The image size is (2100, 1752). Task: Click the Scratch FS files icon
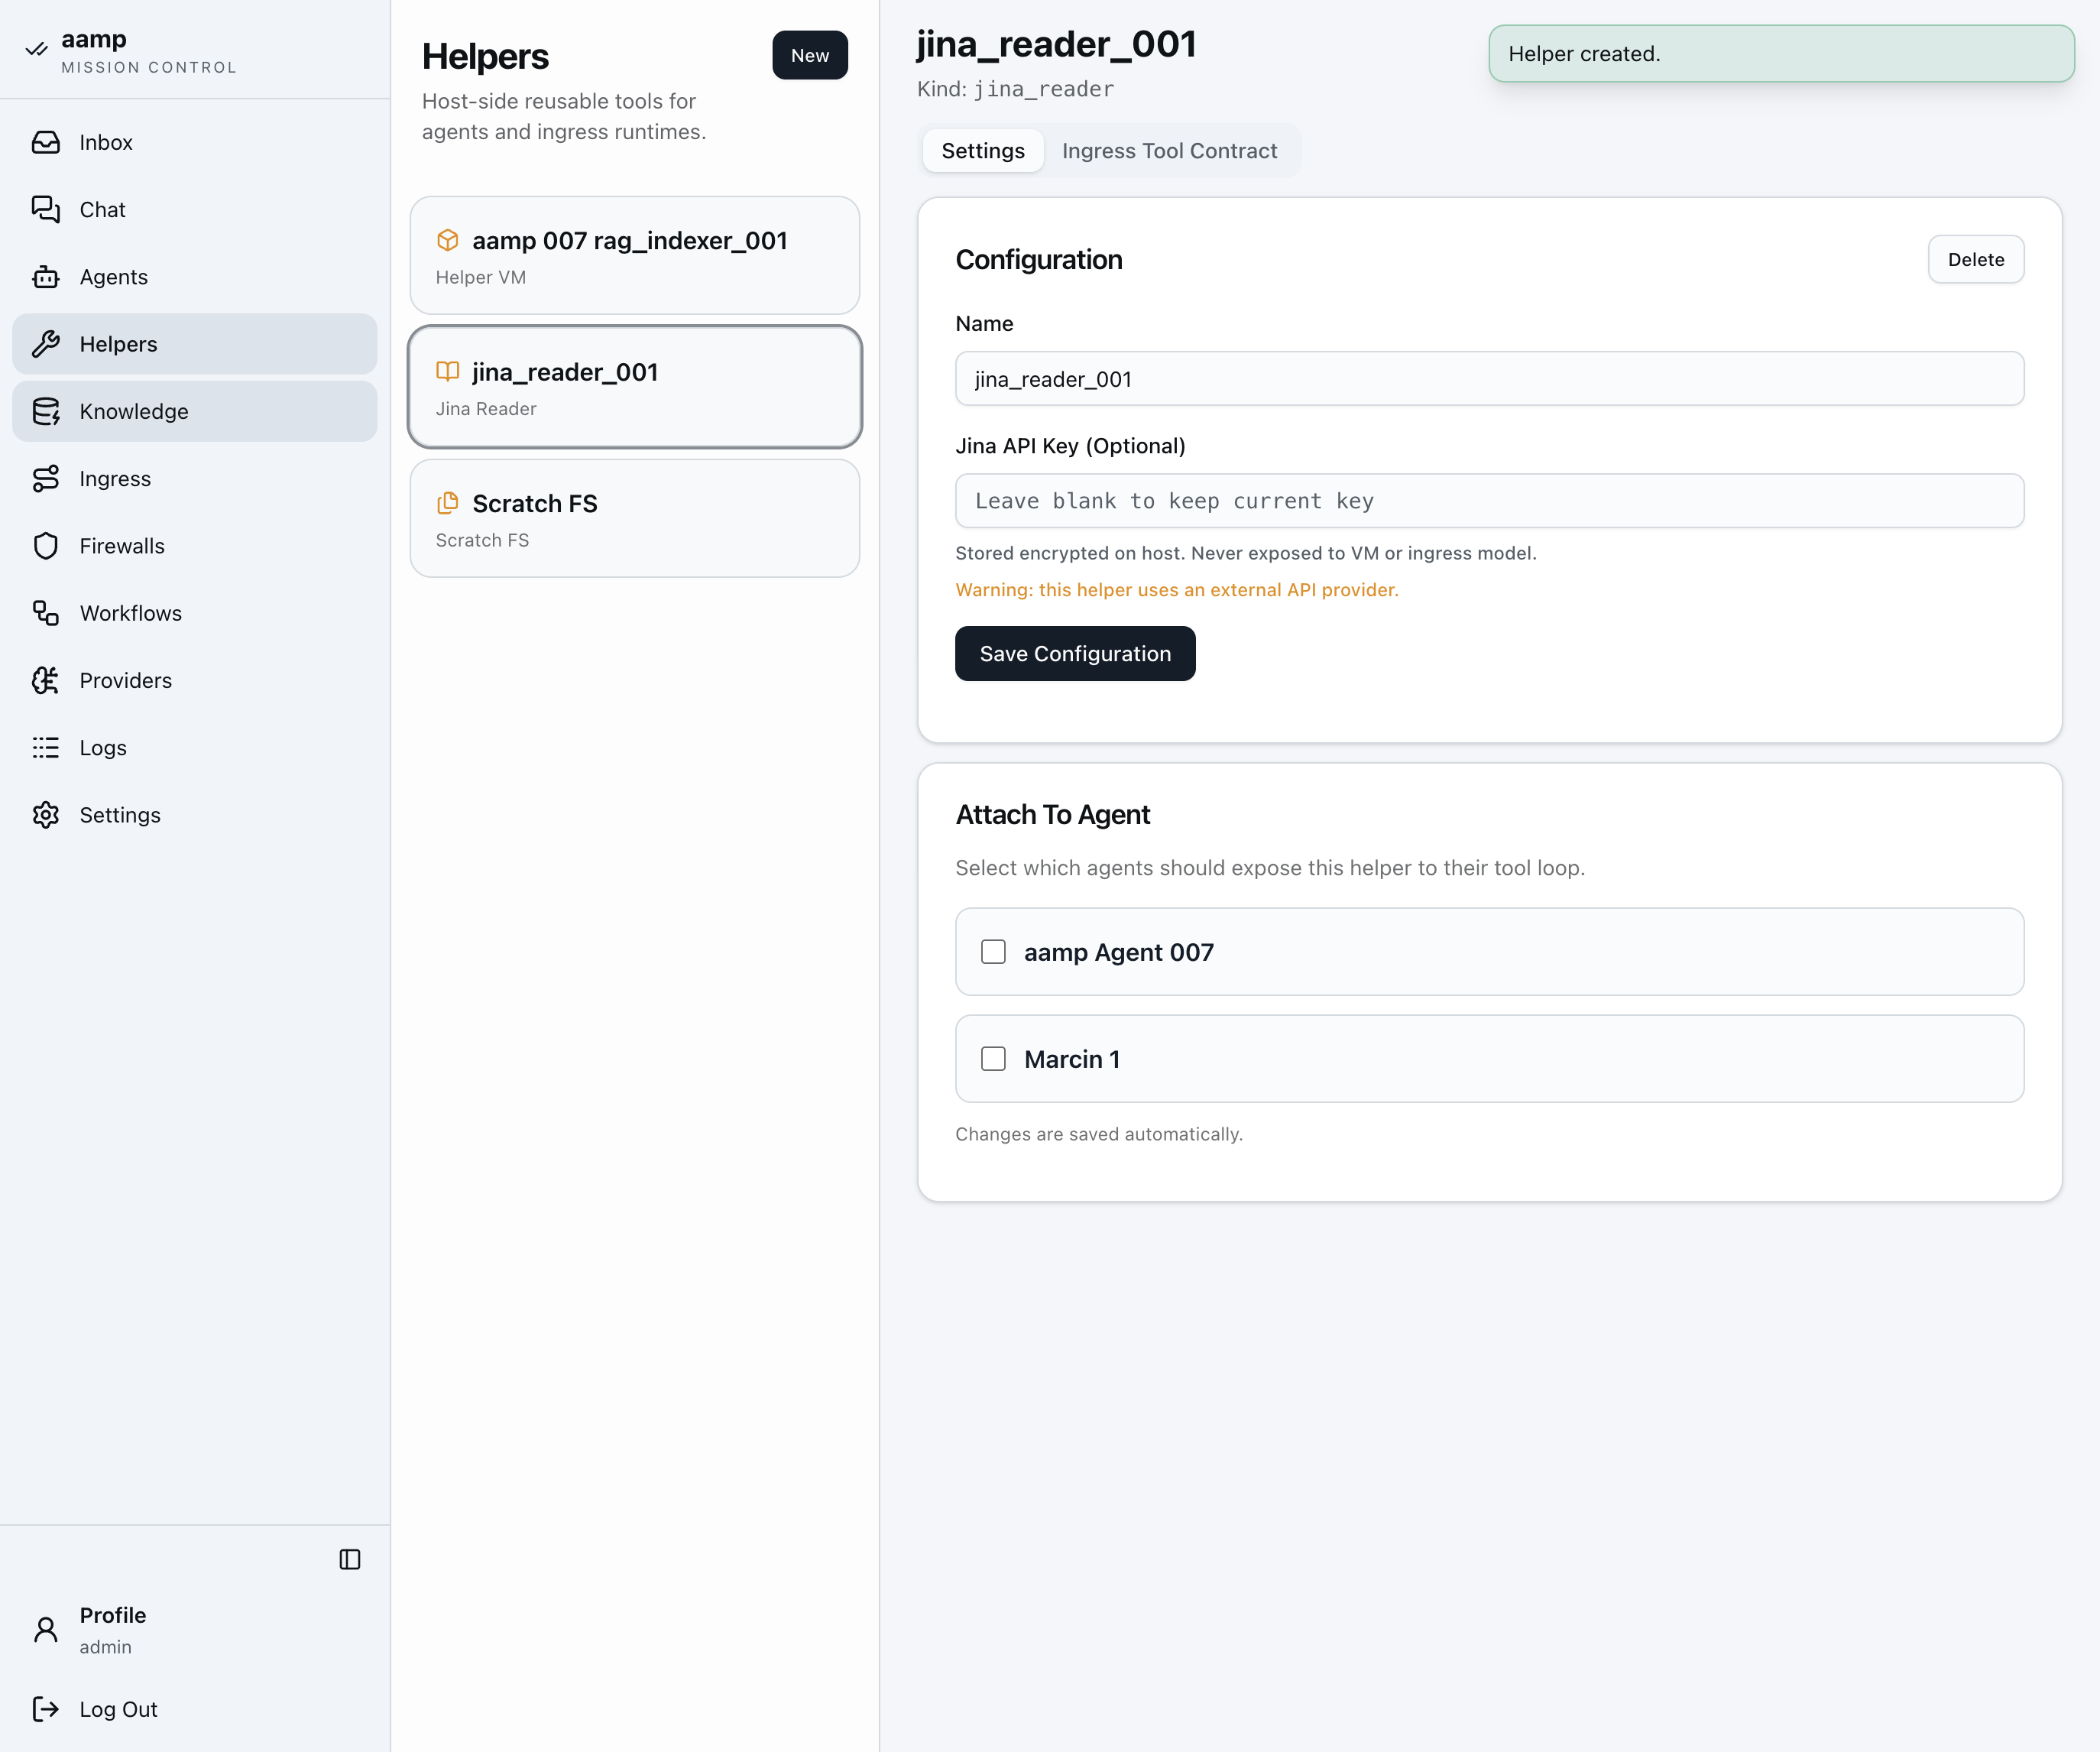[448, 503]
